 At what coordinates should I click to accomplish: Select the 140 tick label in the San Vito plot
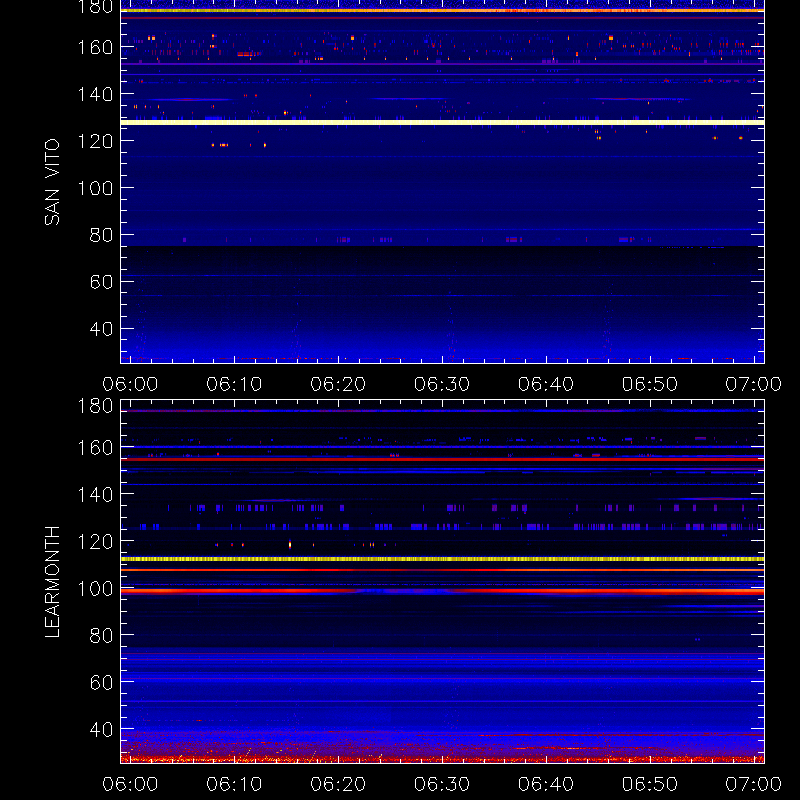click(95, 94)
